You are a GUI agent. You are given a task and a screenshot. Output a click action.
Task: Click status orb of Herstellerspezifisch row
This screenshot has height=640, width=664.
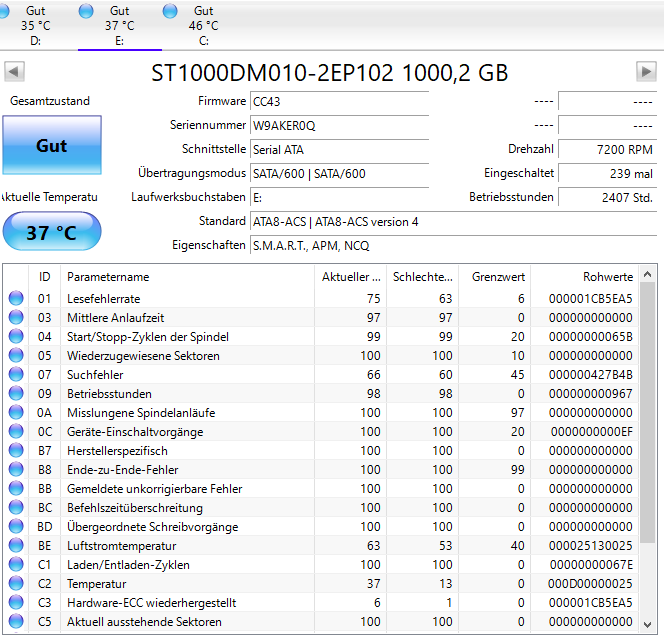pos(16,450)
